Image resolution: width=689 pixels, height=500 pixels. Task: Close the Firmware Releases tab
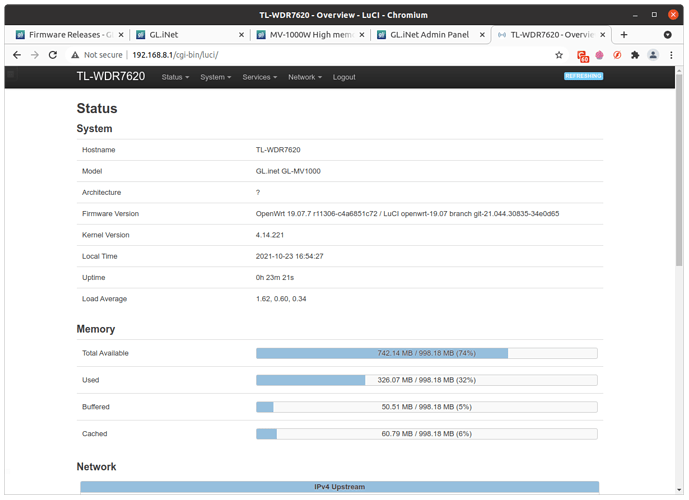tap(121, 35)
